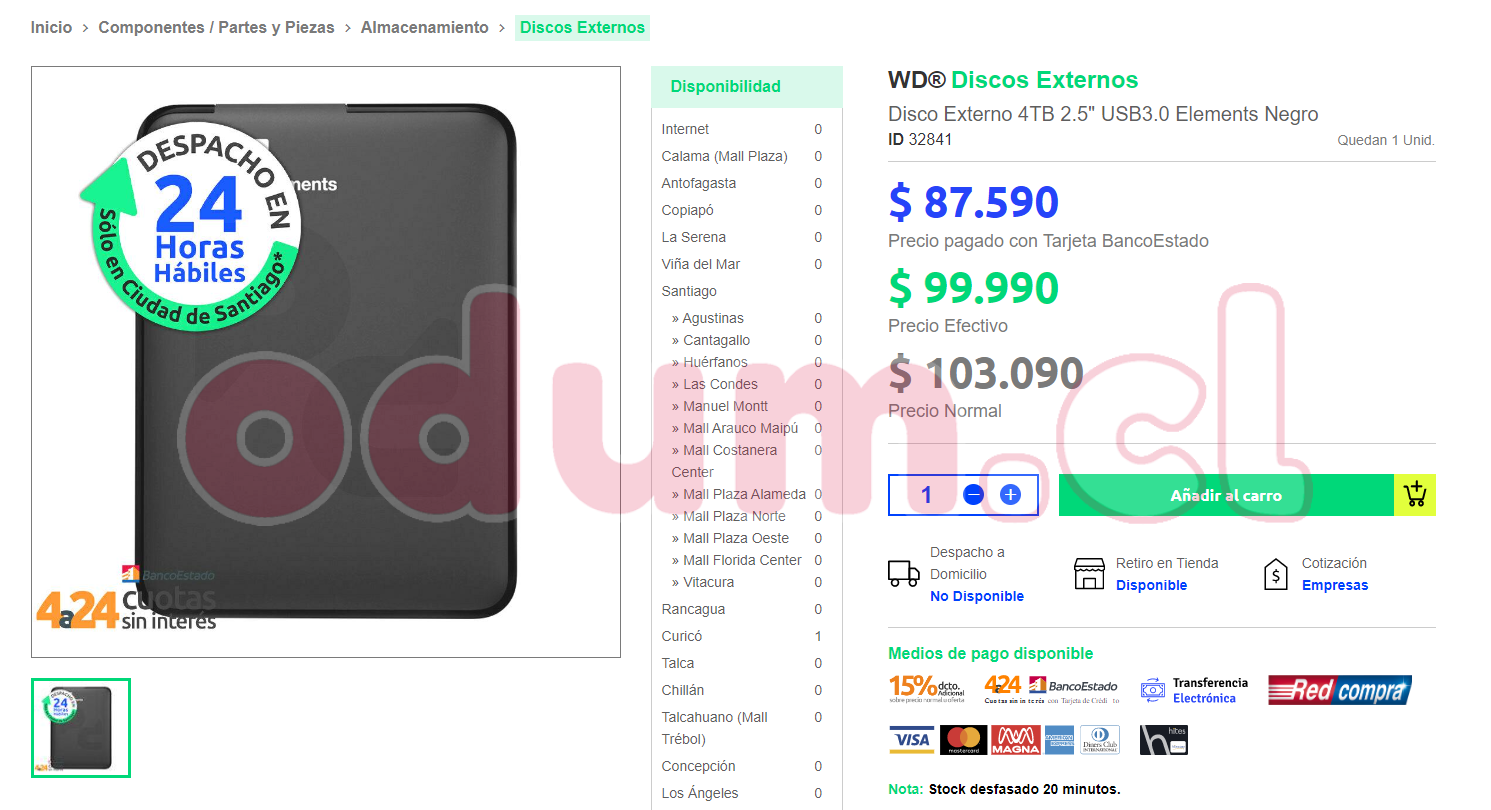This screenshot has width=1491, height=810.
Task: Click the plus quantity button
Action: (1010, 495)
